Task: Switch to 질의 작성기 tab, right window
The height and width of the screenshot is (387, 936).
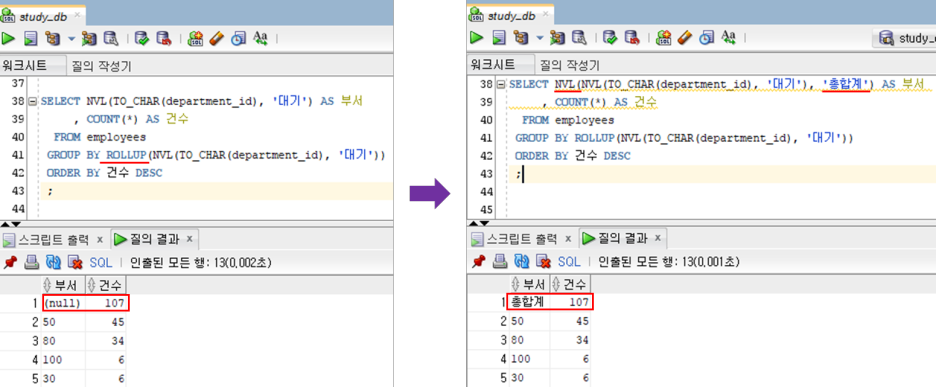Action: click(569, 66)
